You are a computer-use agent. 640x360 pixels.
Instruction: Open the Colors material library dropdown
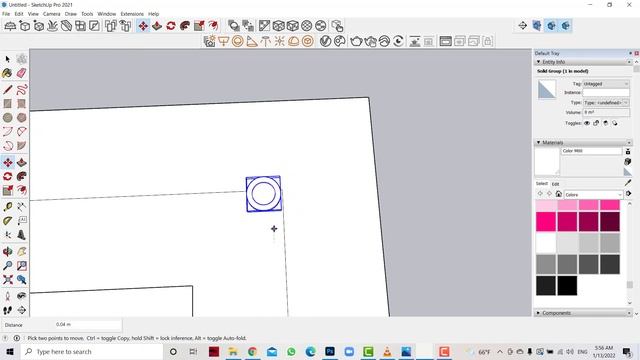tap(593, 195)
